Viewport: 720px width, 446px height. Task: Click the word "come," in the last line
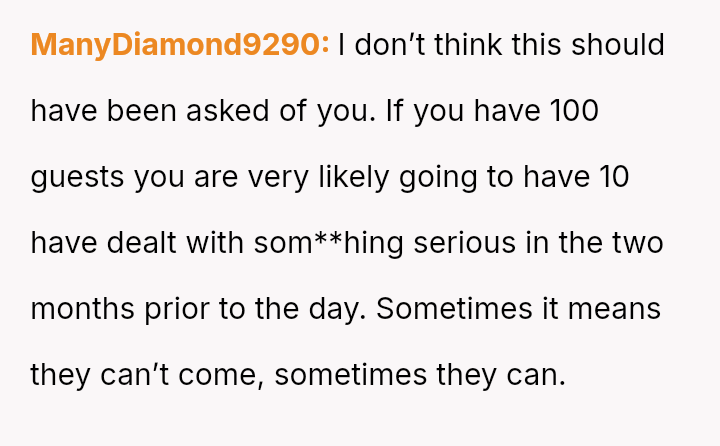[x=225, y=375]
